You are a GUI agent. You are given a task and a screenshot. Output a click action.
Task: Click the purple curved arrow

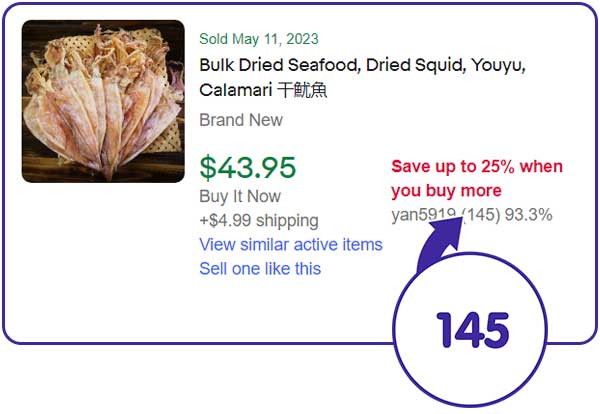[x=432, y=252]
